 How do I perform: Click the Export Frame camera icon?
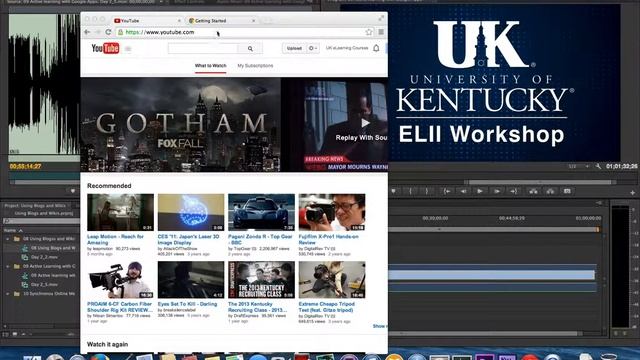[x=567, y=191]
